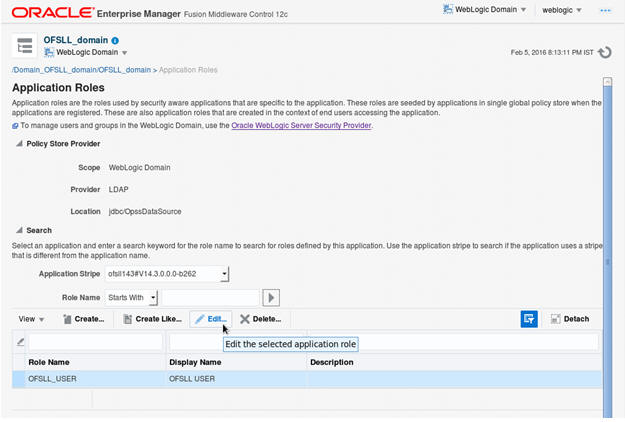Collapse the Search section

(19, 230)
